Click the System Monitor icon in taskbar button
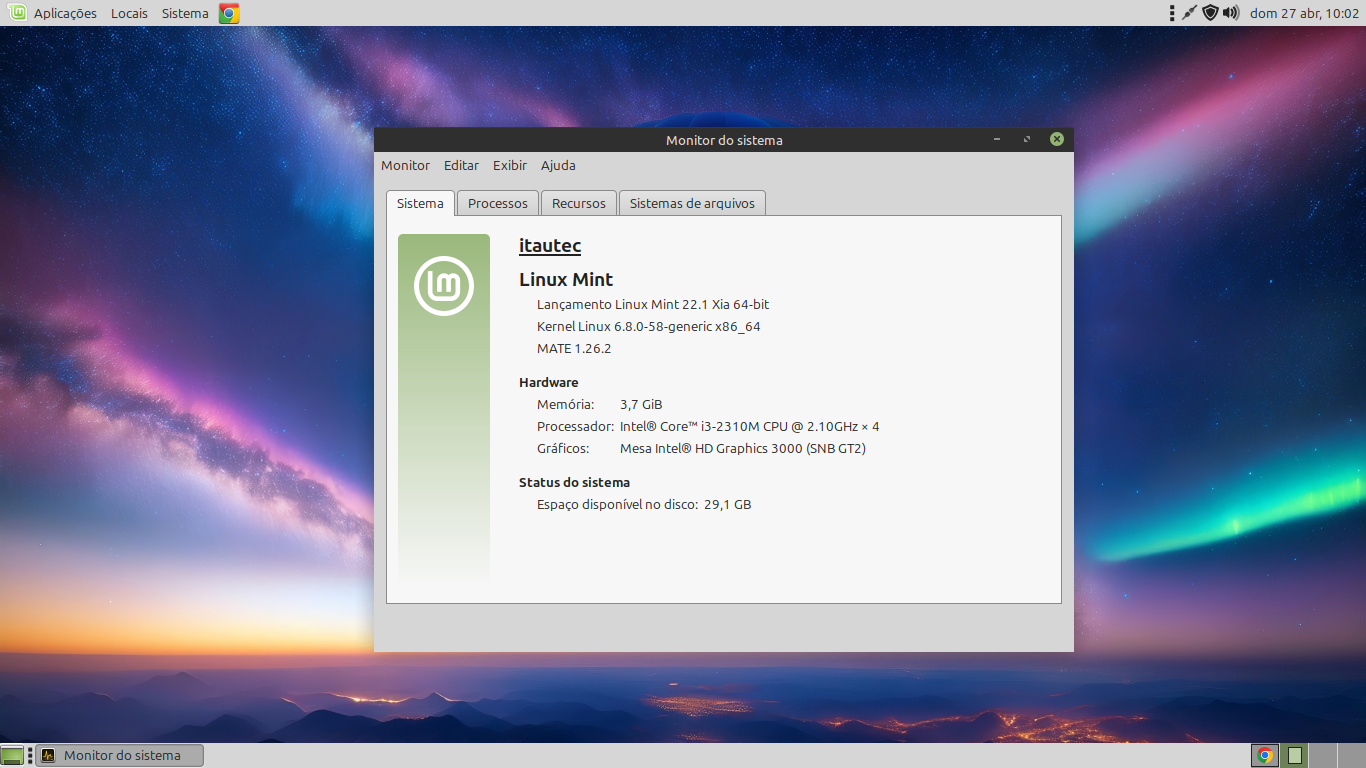Image resolution: width=1366 pixels, height=768 pixels. [48, 755]
